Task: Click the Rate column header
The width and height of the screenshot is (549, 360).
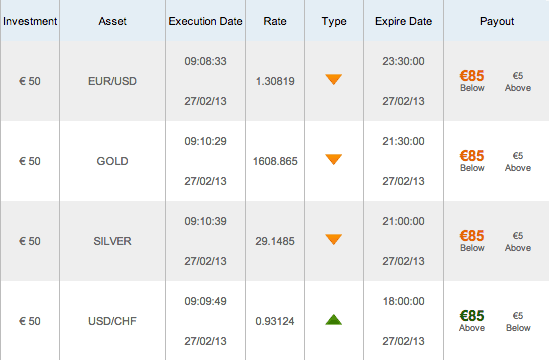Action: [275, 21]
